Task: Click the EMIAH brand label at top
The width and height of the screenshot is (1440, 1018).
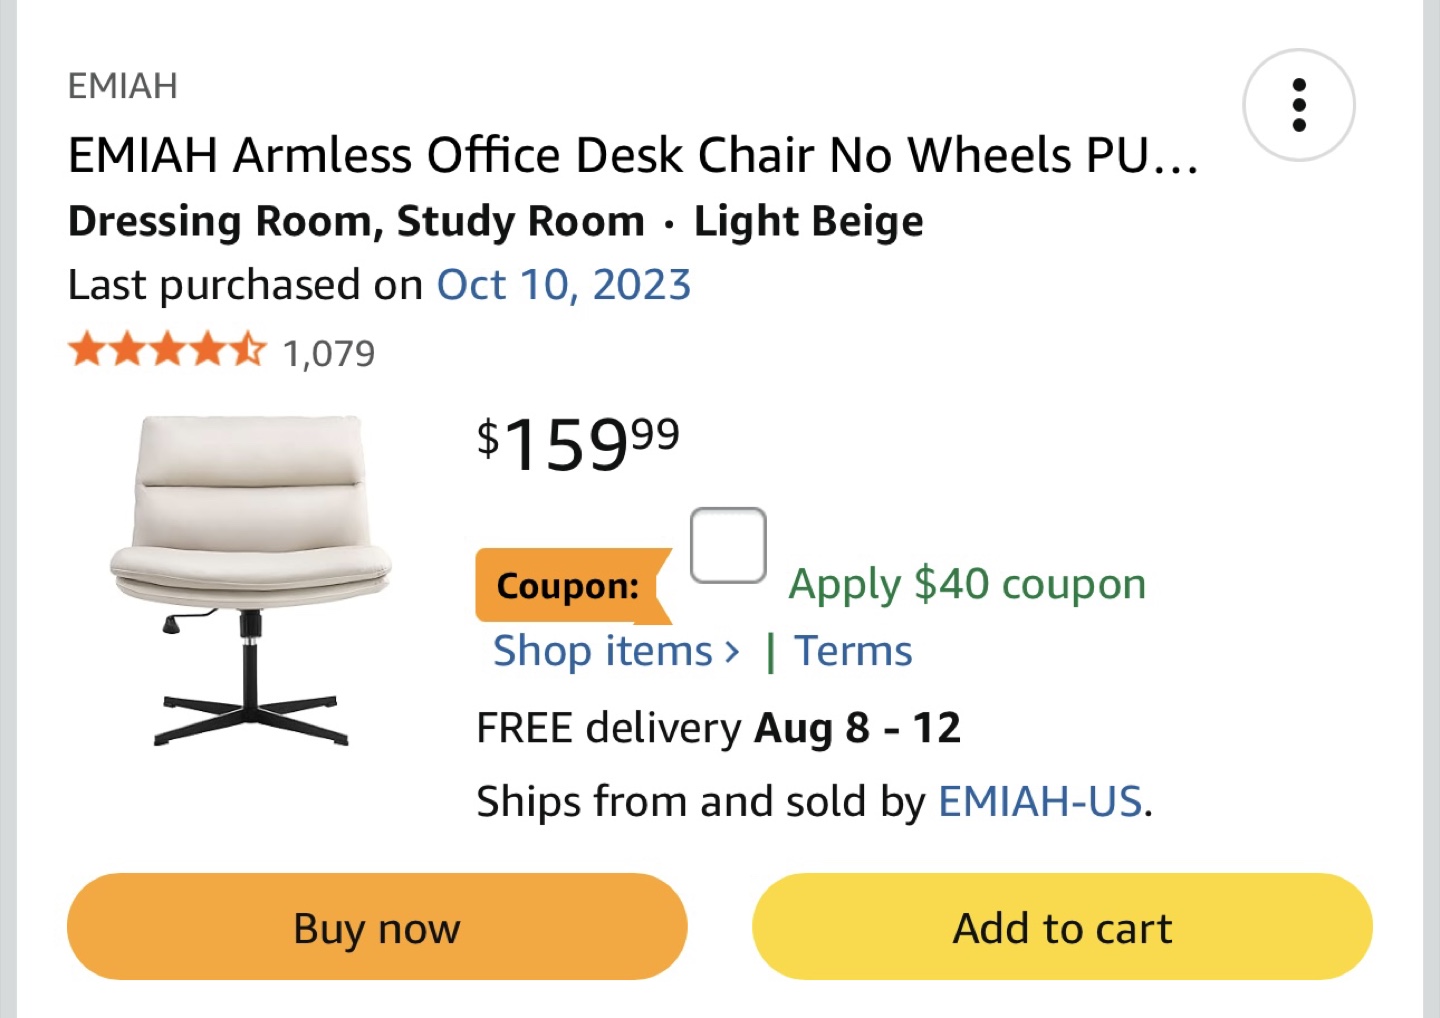Action: (x=122, y=86)
